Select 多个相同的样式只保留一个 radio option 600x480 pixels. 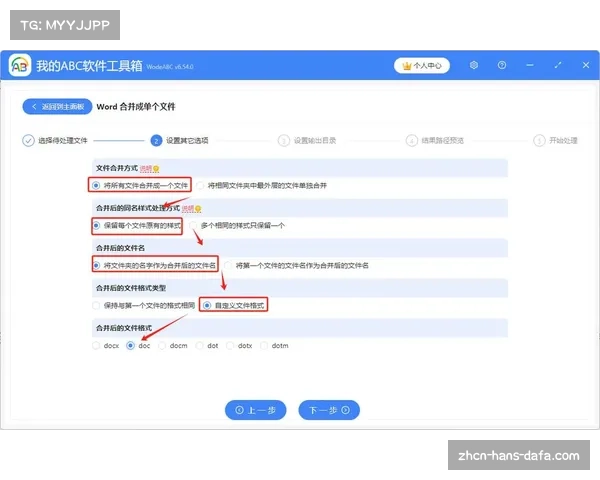(x=237, y=225)
